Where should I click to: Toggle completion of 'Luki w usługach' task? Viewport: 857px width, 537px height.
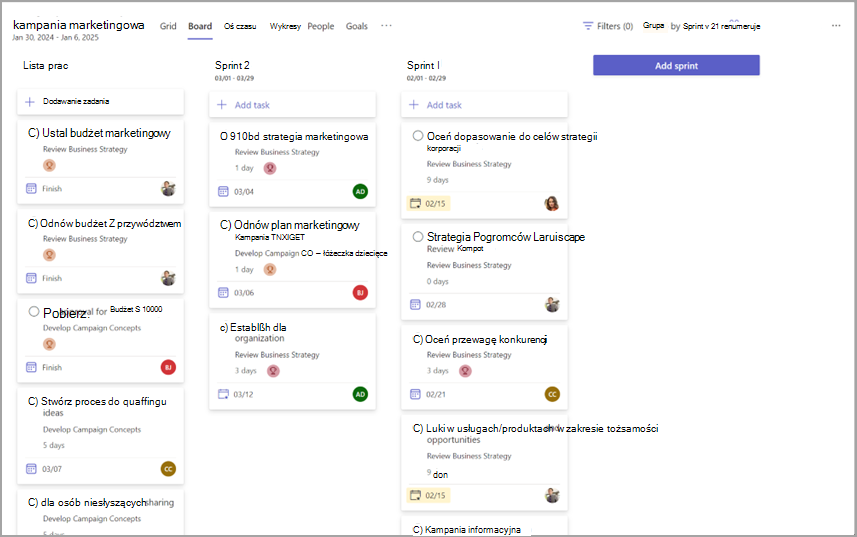pos(418,429)
